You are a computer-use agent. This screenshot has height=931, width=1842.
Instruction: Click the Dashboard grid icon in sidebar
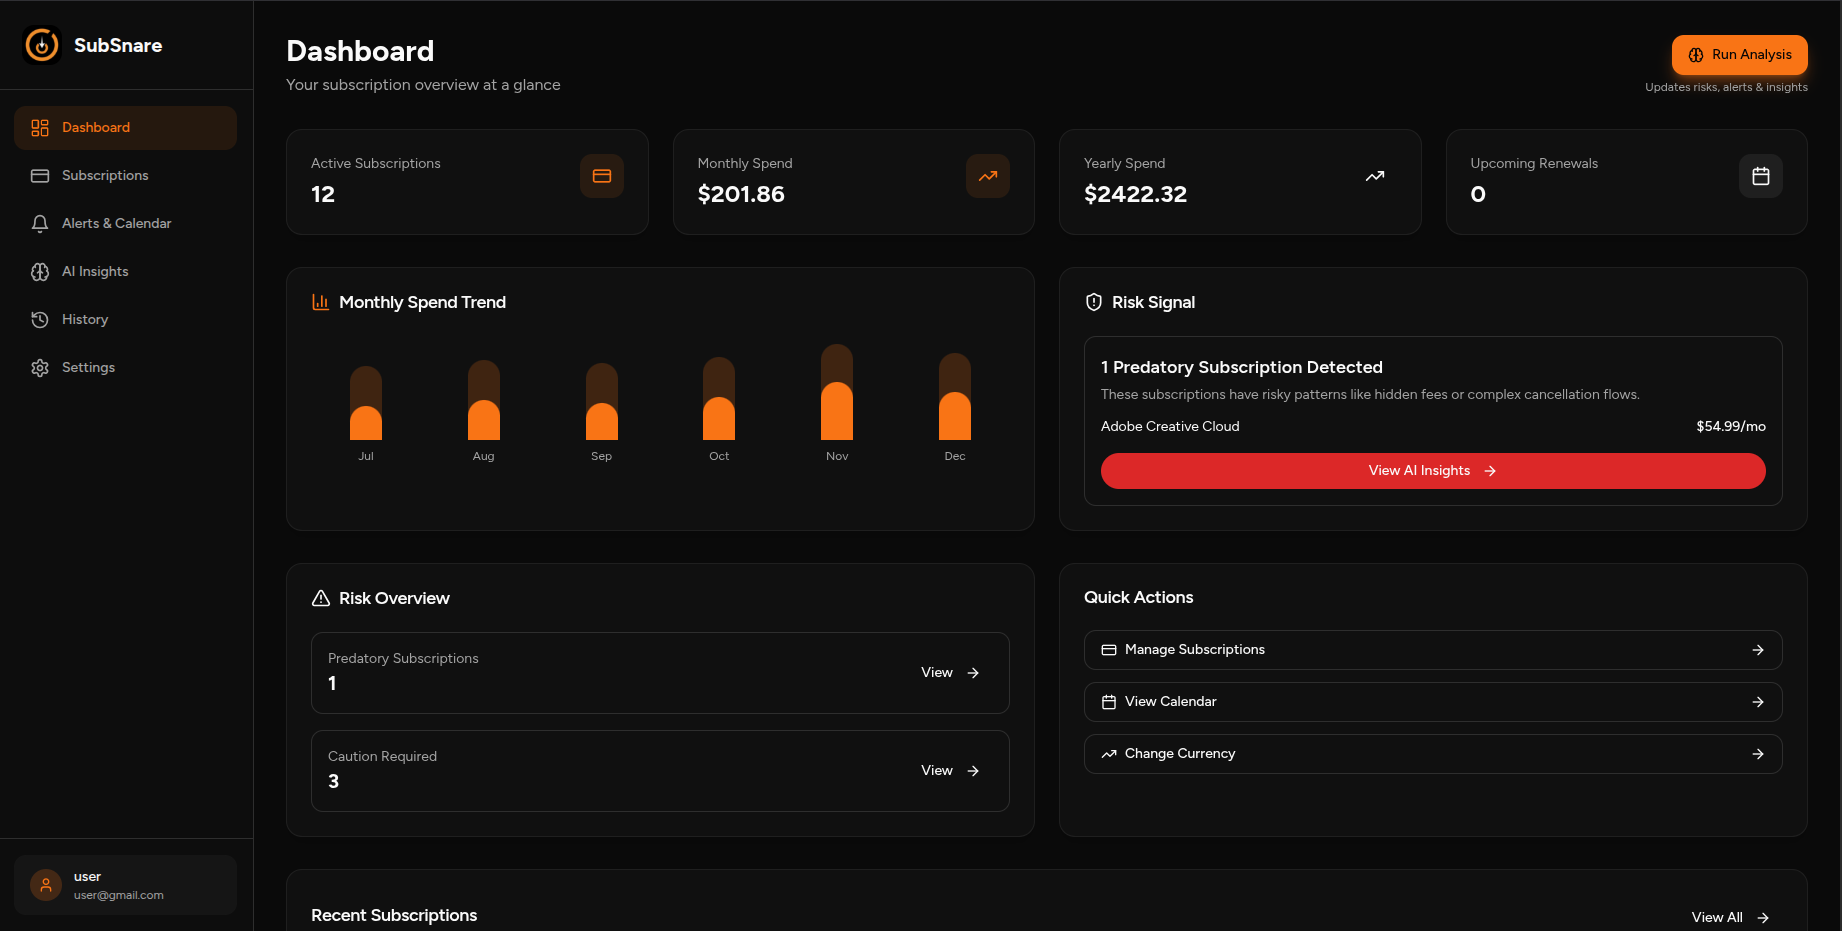coord(40,128)
